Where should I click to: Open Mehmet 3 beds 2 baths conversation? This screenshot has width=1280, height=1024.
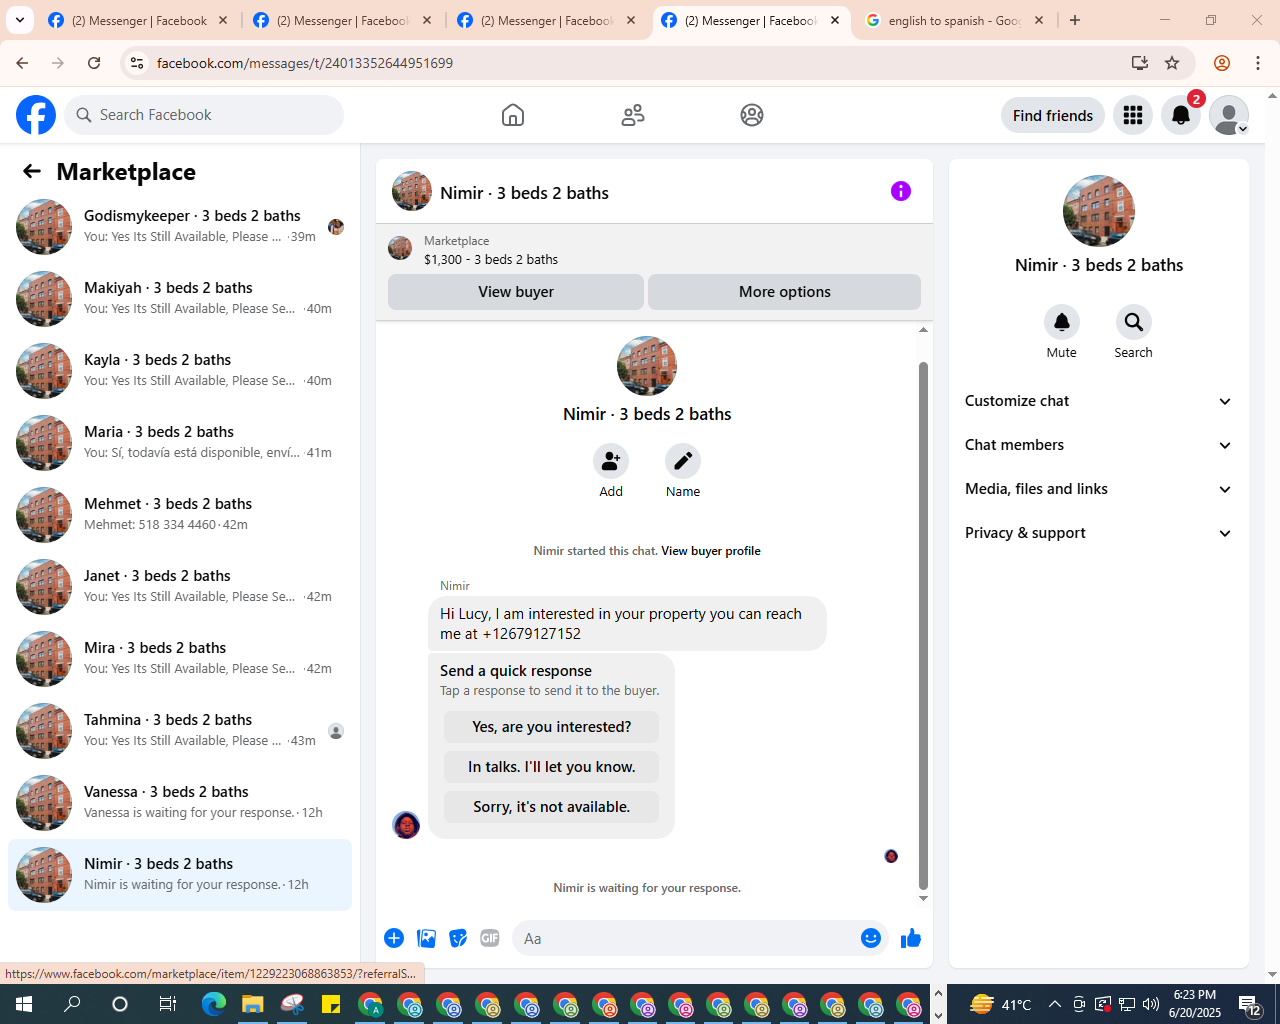[180, 515]
